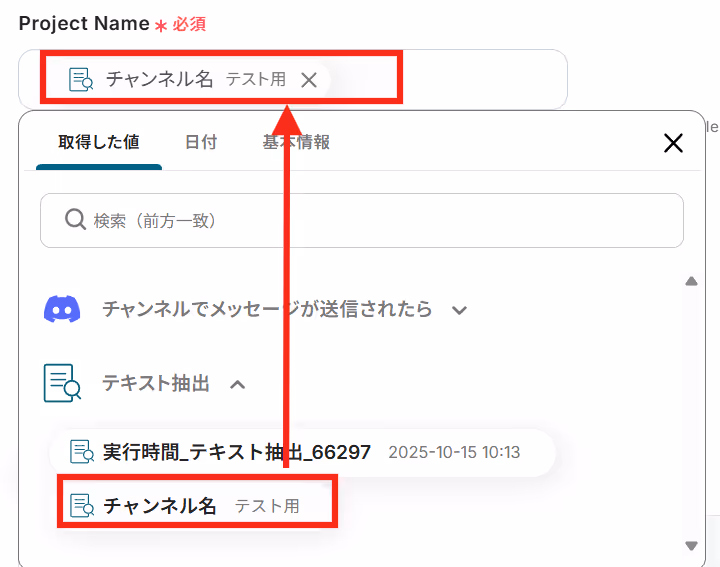Click the チャンネルでメッセージが送信されたら section title
Viewport: 720px width, 567px height.
[x=267, y=309]
